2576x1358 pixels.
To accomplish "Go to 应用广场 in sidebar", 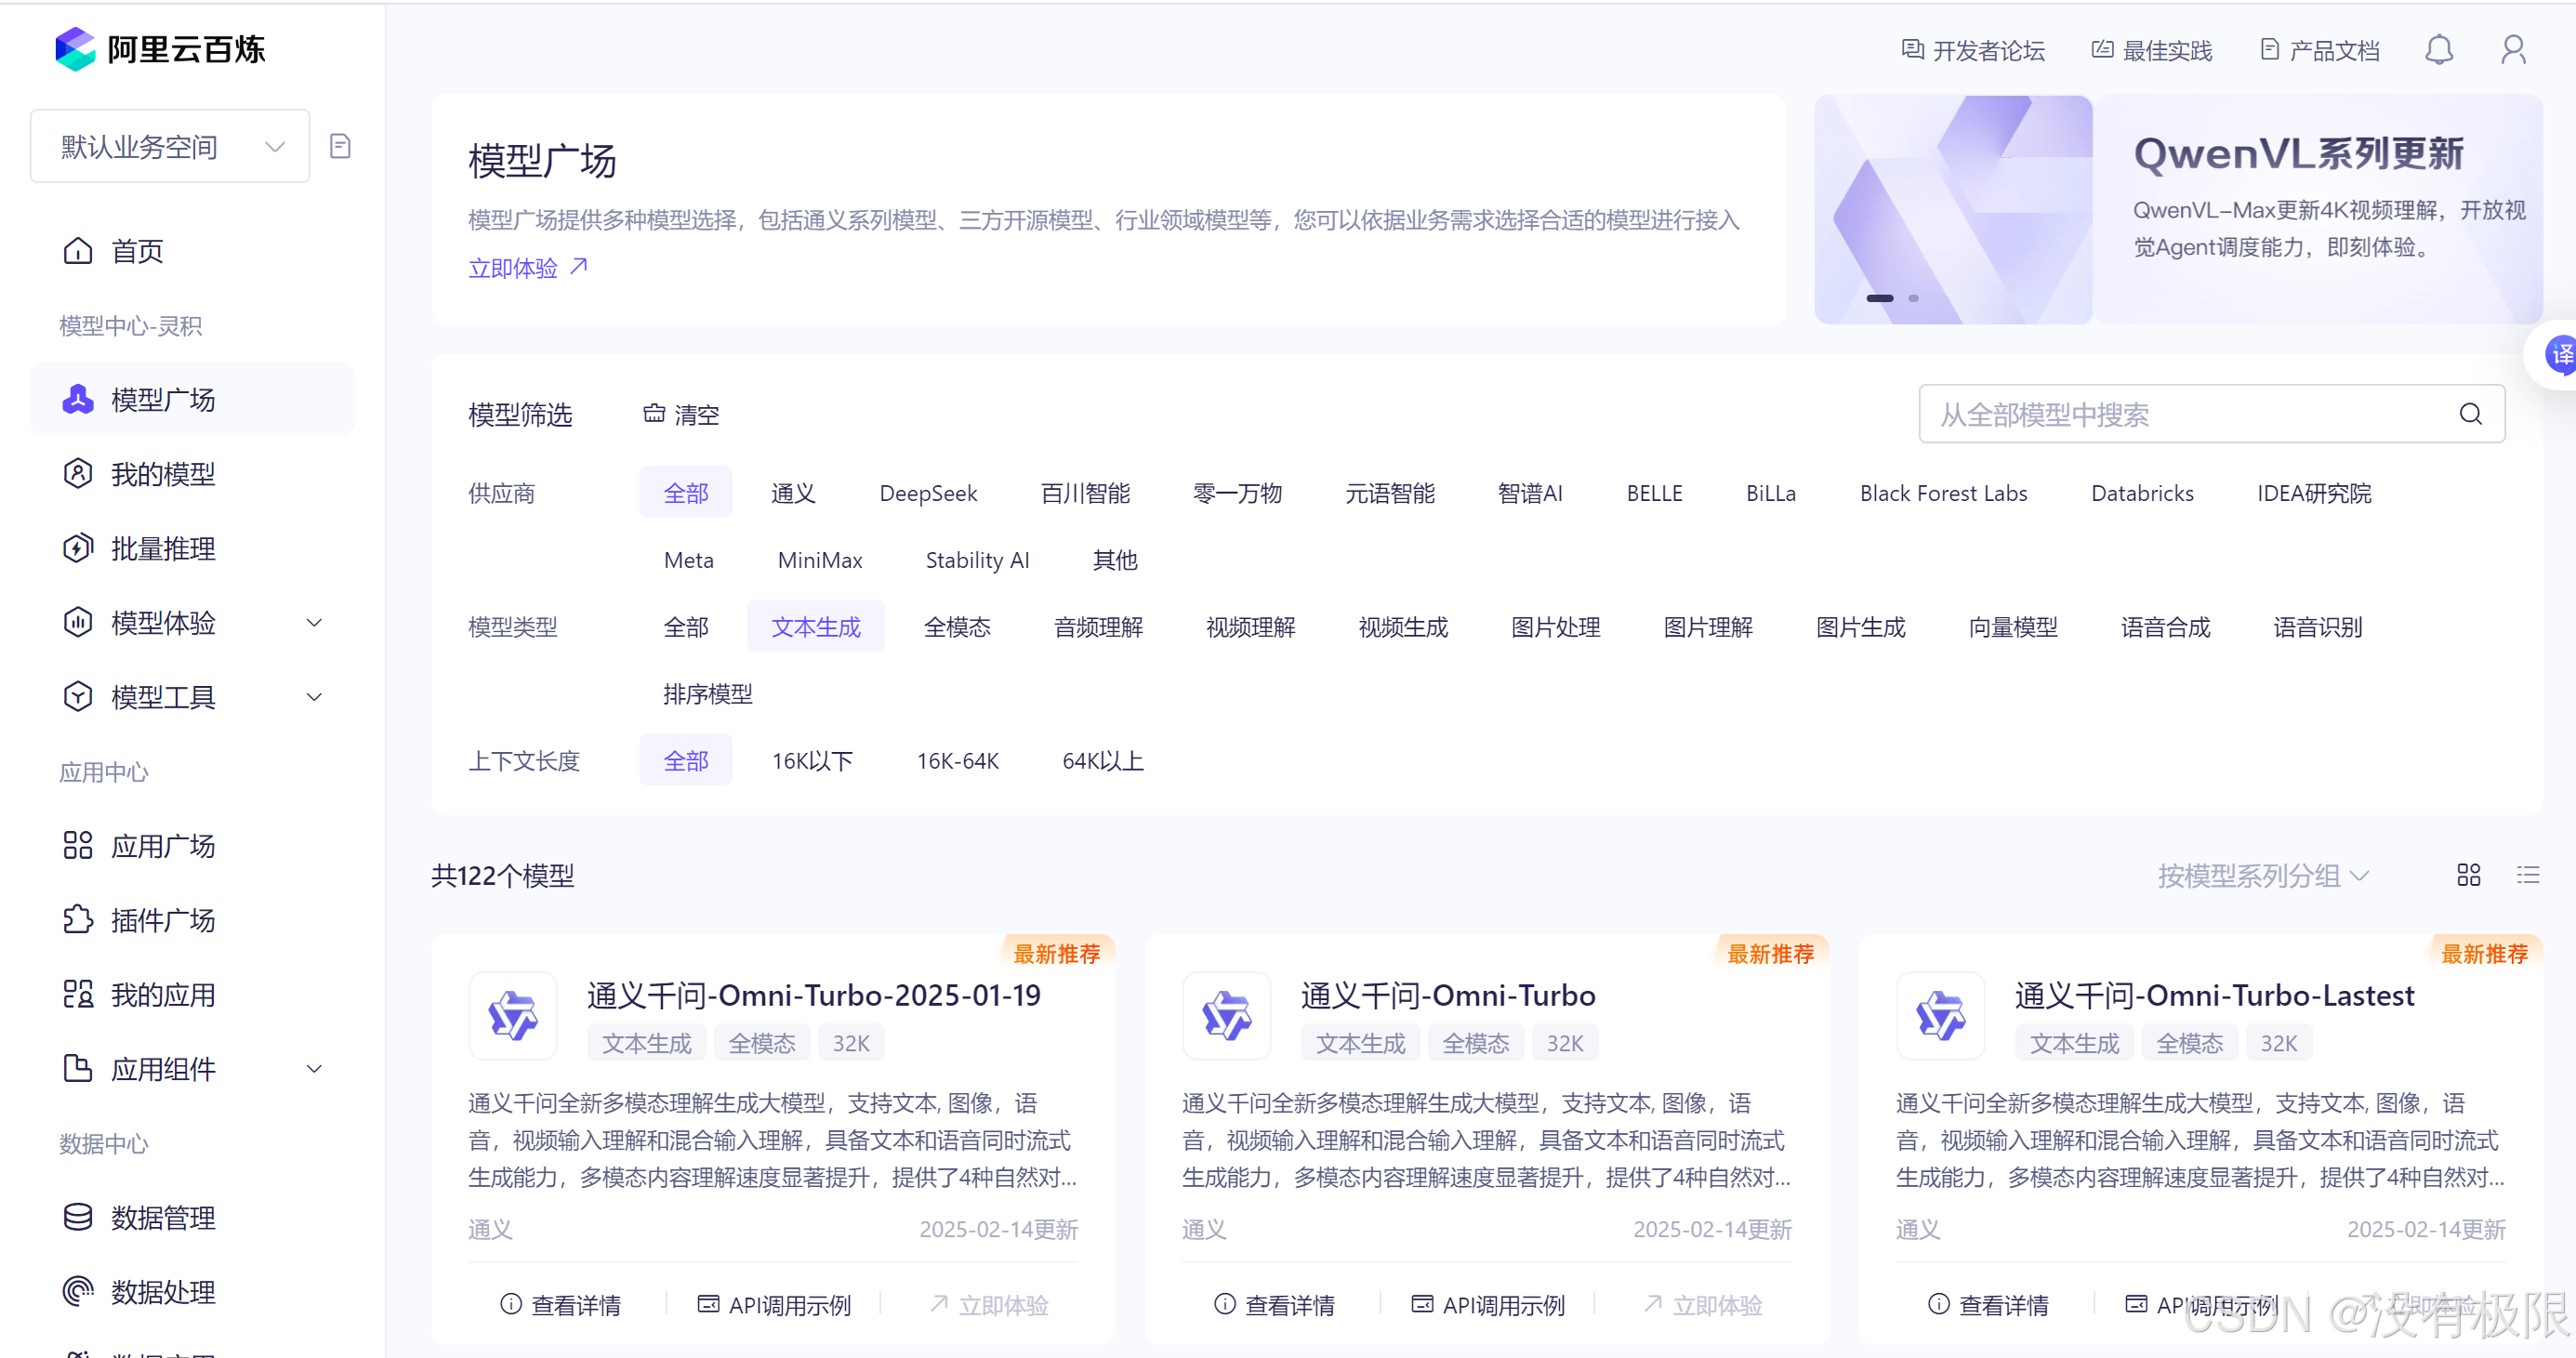I will coord(163,846).
